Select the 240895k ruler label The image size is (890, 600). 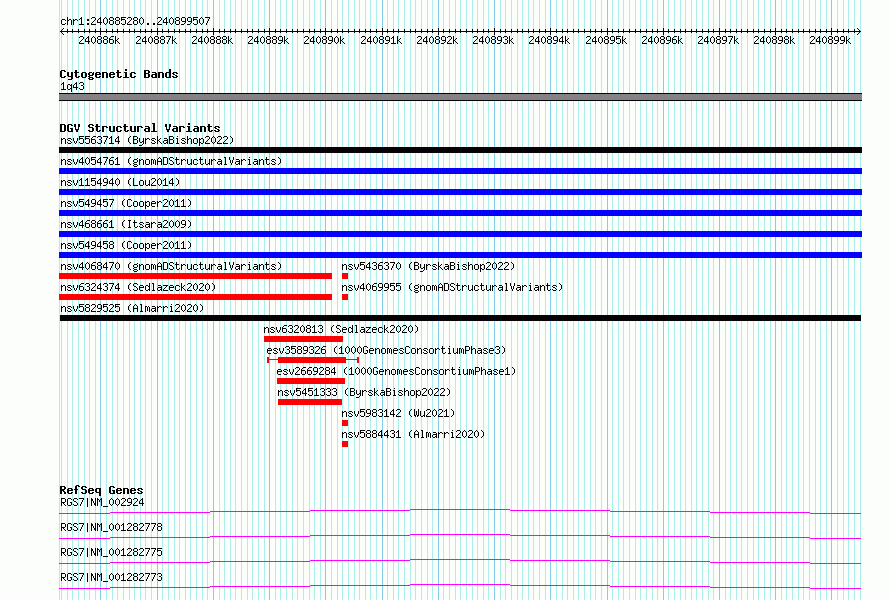coord(606,40)
